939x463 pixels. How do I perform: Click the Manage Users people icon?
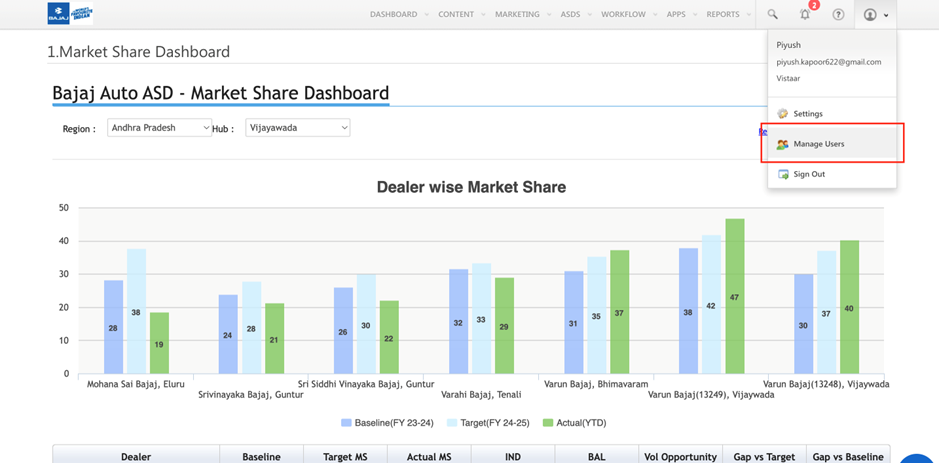click(783, 144)
